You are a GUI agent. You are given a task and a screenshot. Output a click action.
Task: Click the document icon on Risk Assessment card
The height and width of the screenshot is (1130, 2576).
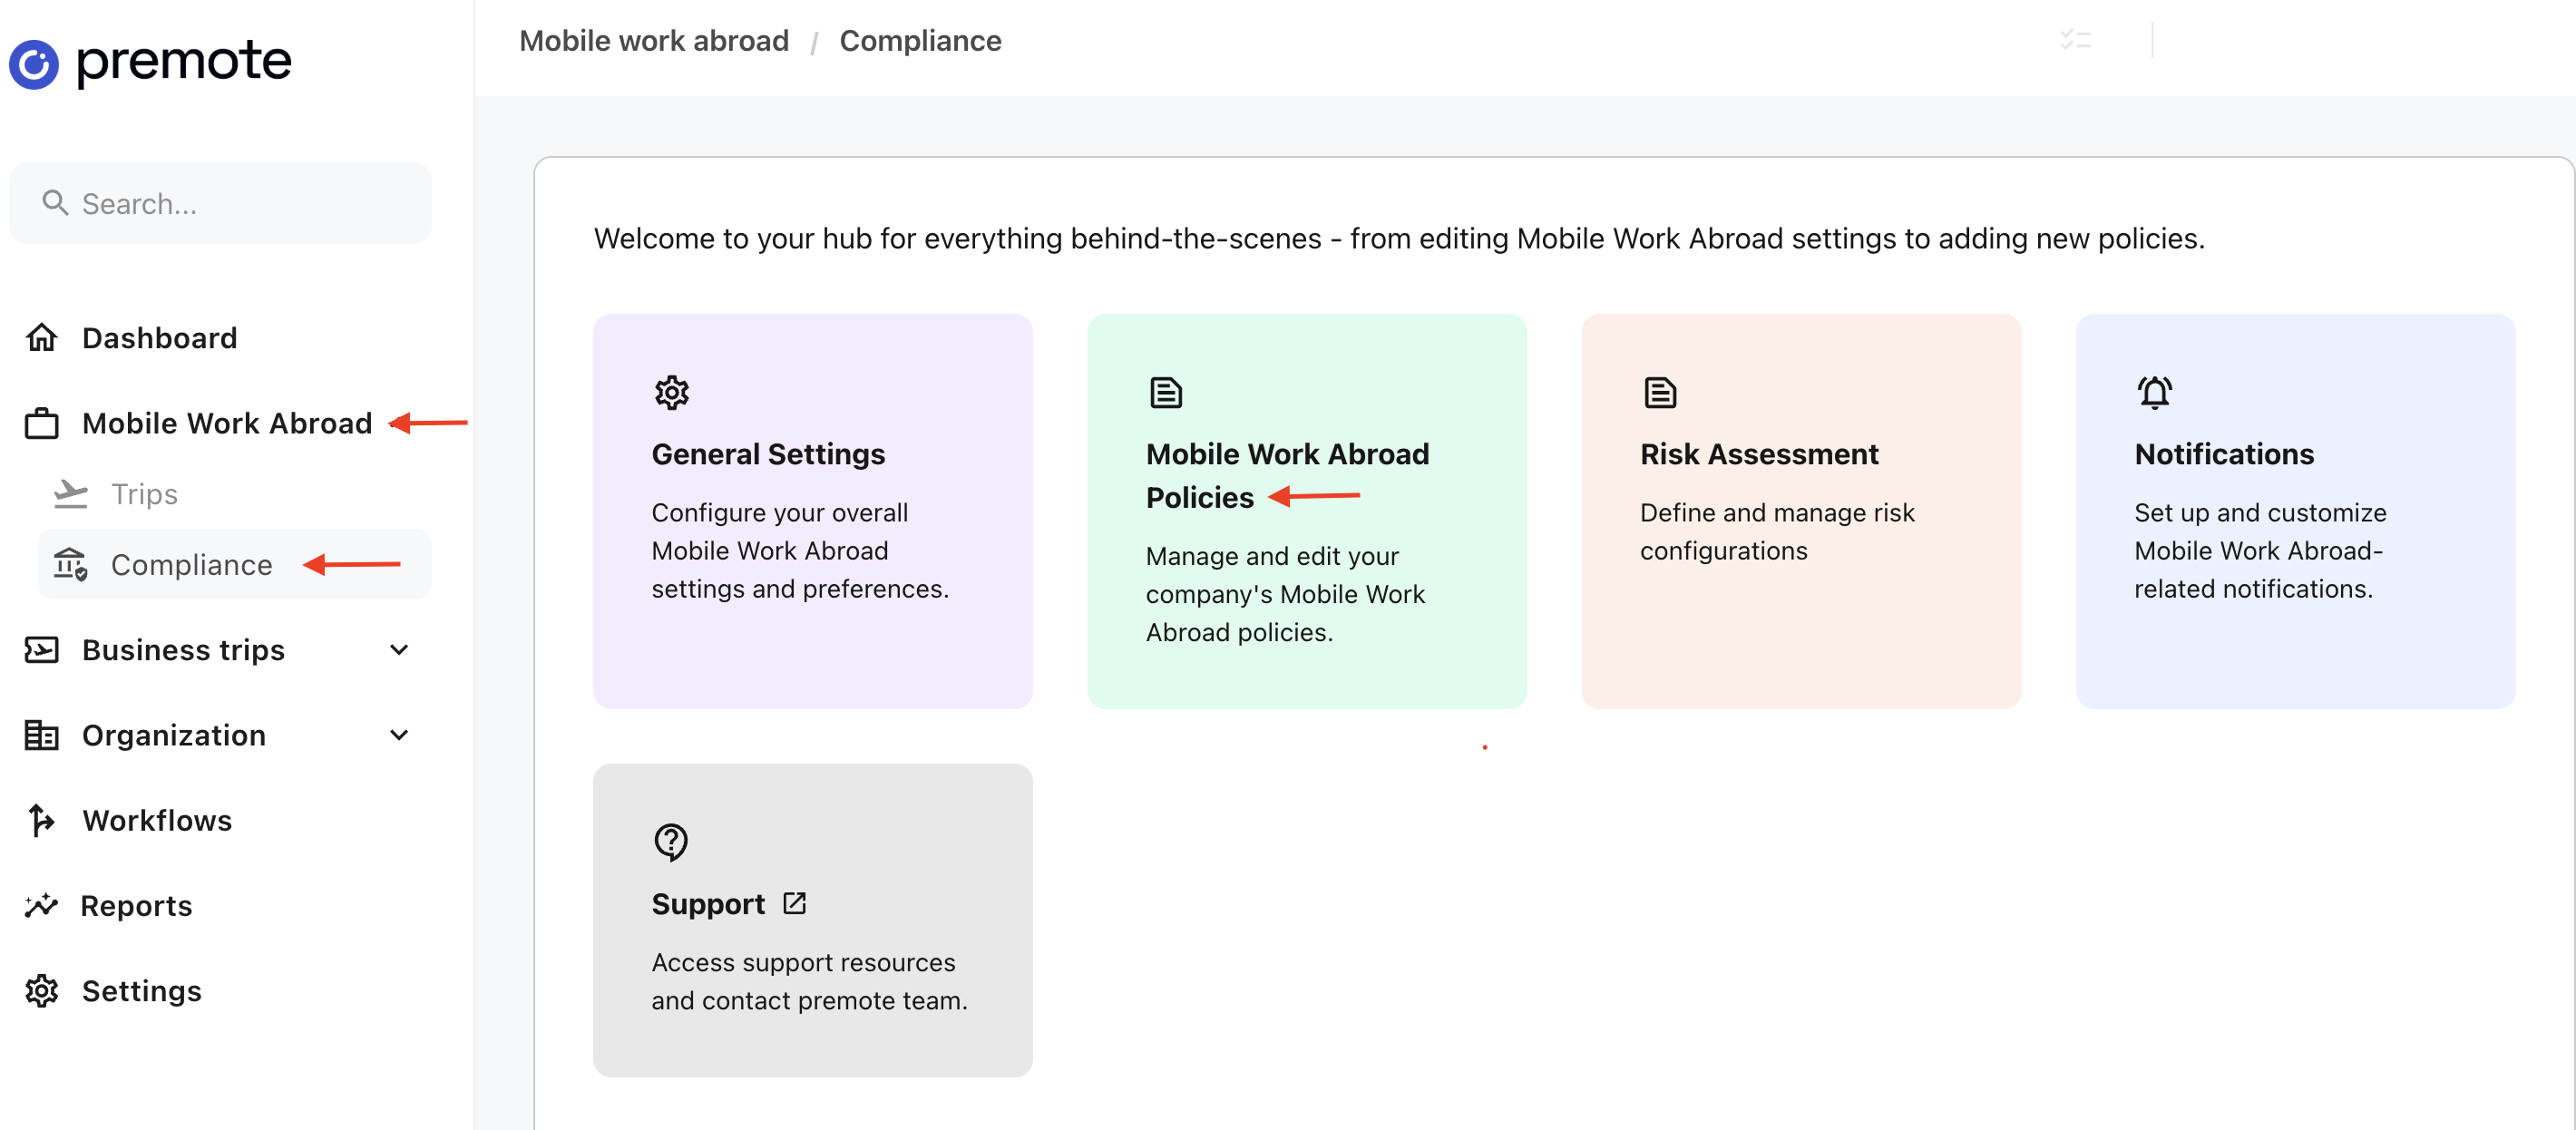pyautogui.click(x=1659, y=392)
